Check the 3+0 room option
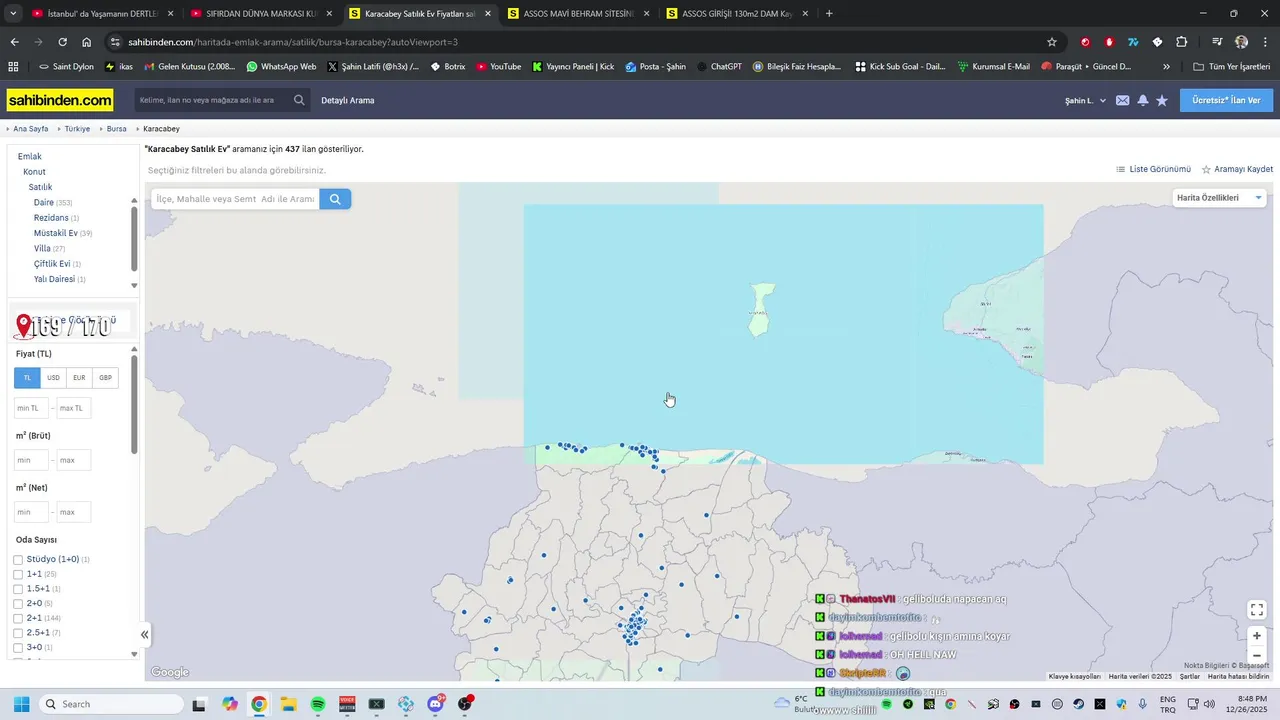The height and width of the screenshot is (720, 1280). [18, 648]
